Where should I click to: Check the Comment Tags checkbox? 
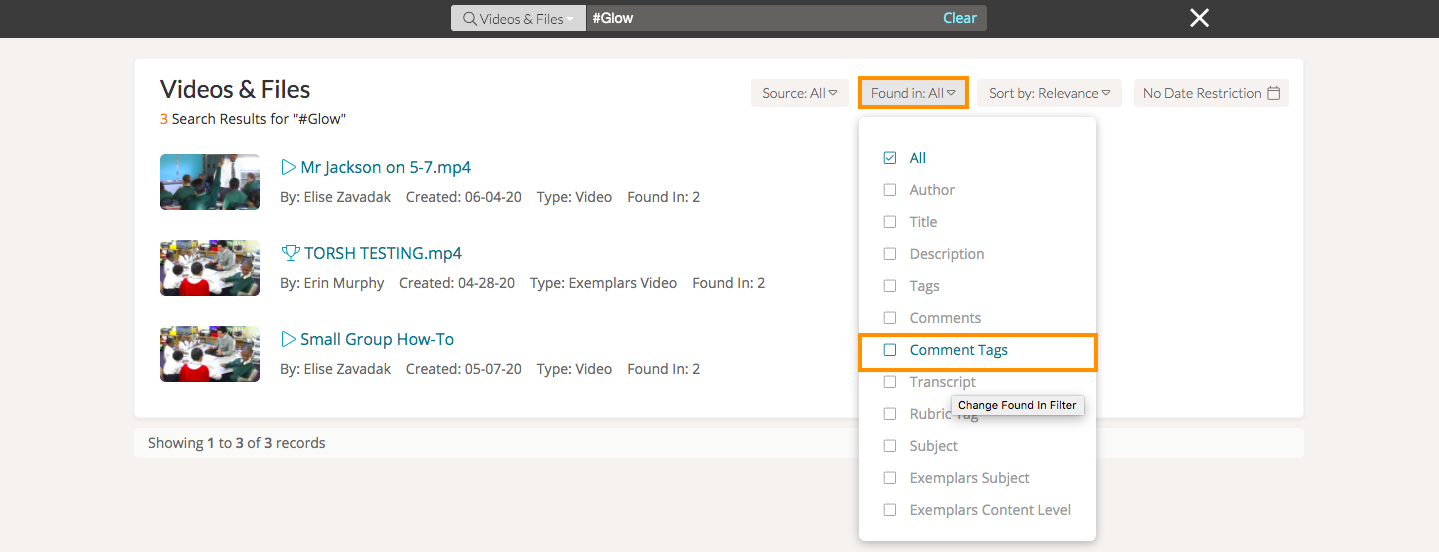click(890, 350)
